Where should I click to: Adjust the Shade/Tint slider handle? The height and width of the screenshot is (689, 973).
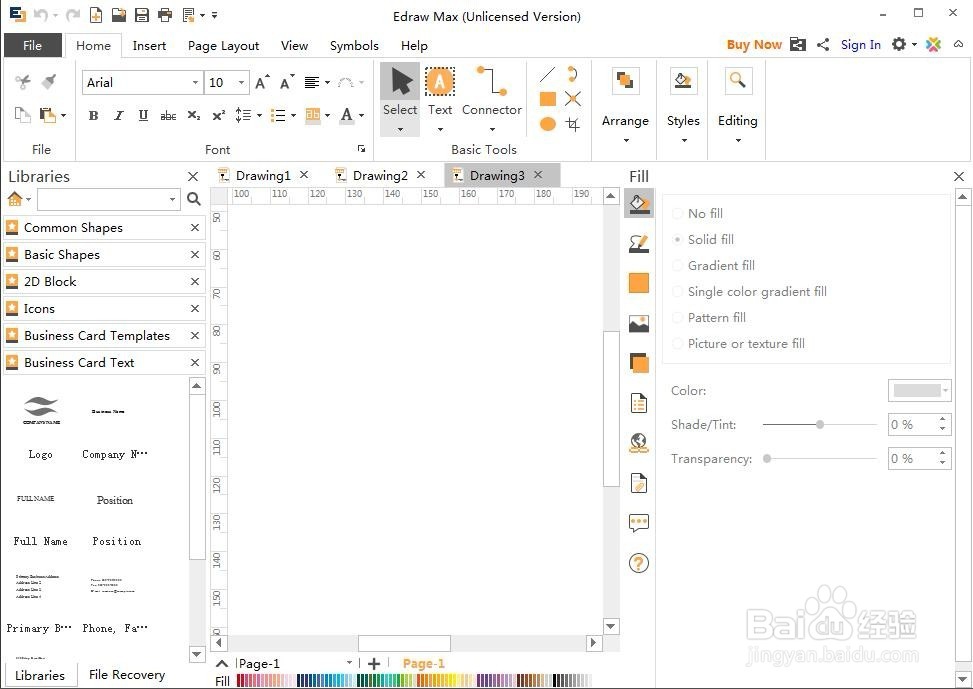tap(820, 425)
